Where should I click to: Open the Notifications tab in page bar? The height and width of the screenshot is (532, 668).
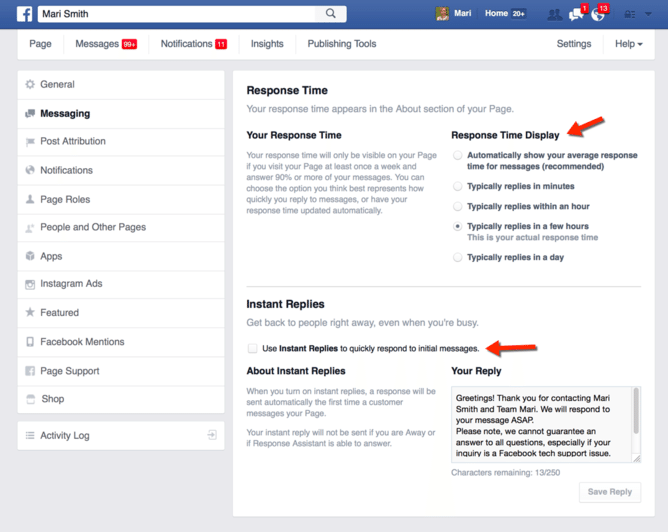click(193, 44)
